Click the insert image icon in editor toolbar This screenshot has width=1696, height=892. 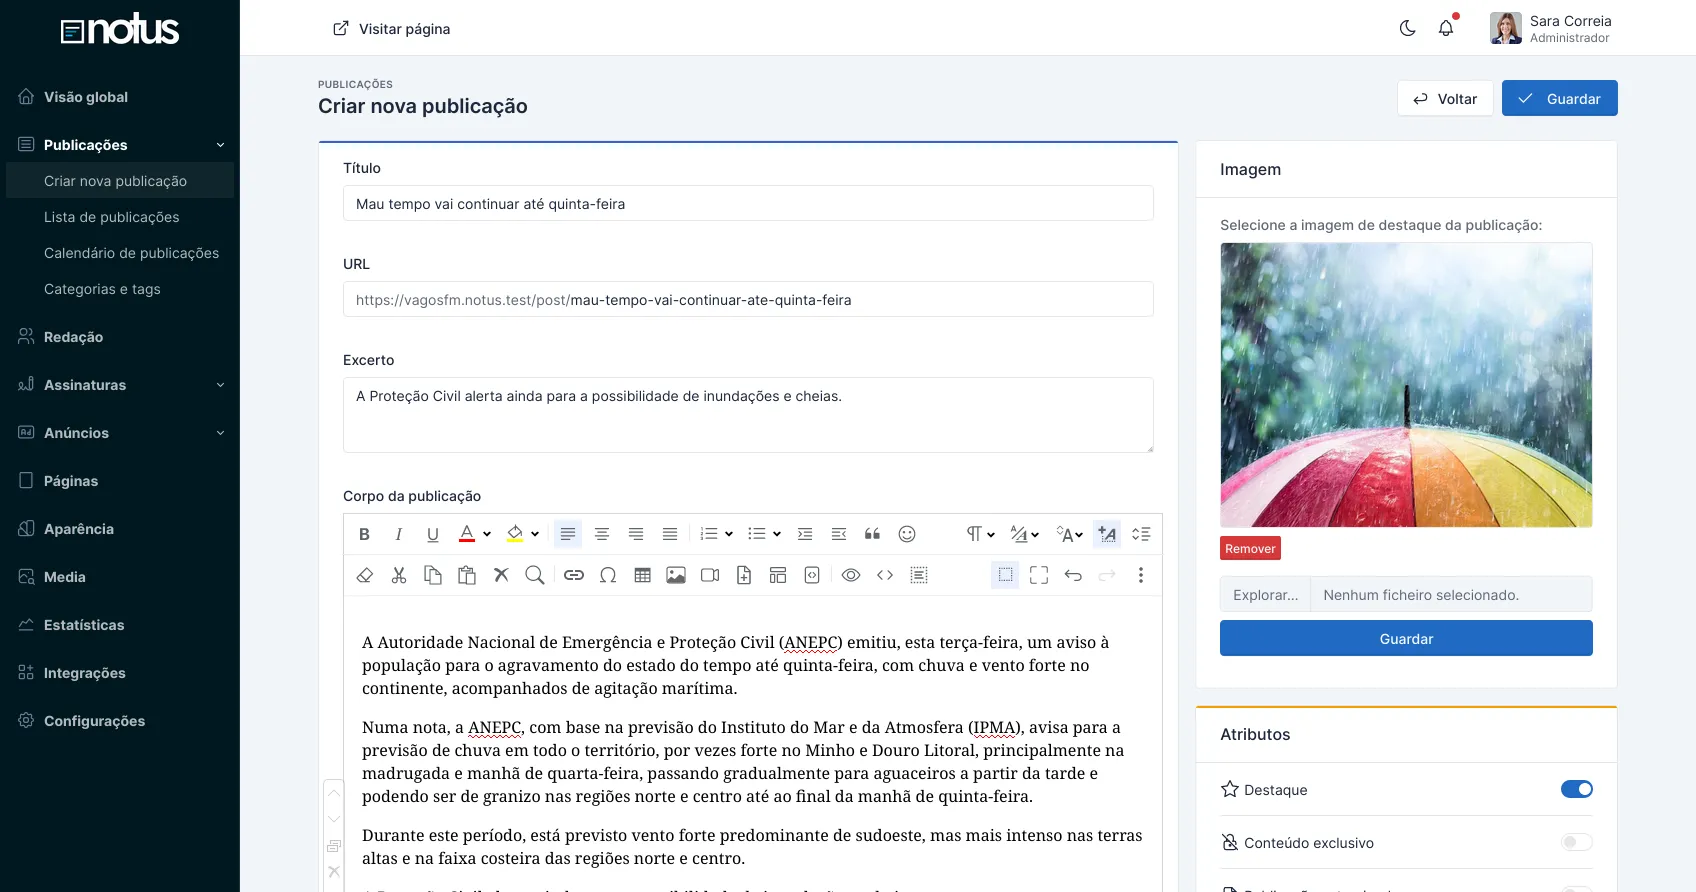point(676,575)
